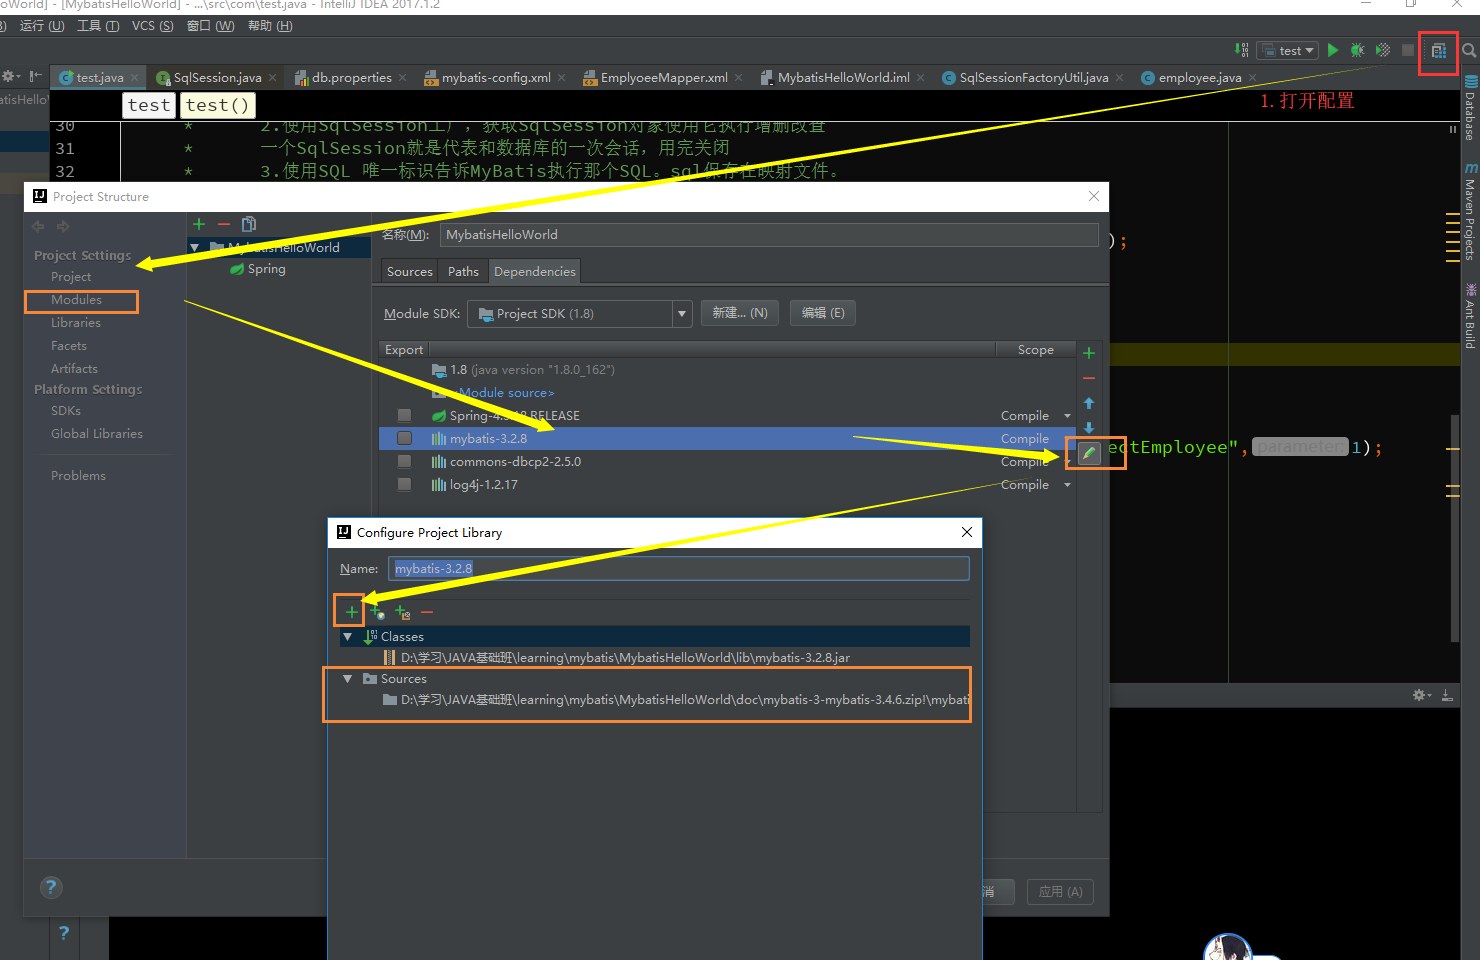Select Facets in sidebar
The image size is (1480, 960).
[x=69, y=346]
